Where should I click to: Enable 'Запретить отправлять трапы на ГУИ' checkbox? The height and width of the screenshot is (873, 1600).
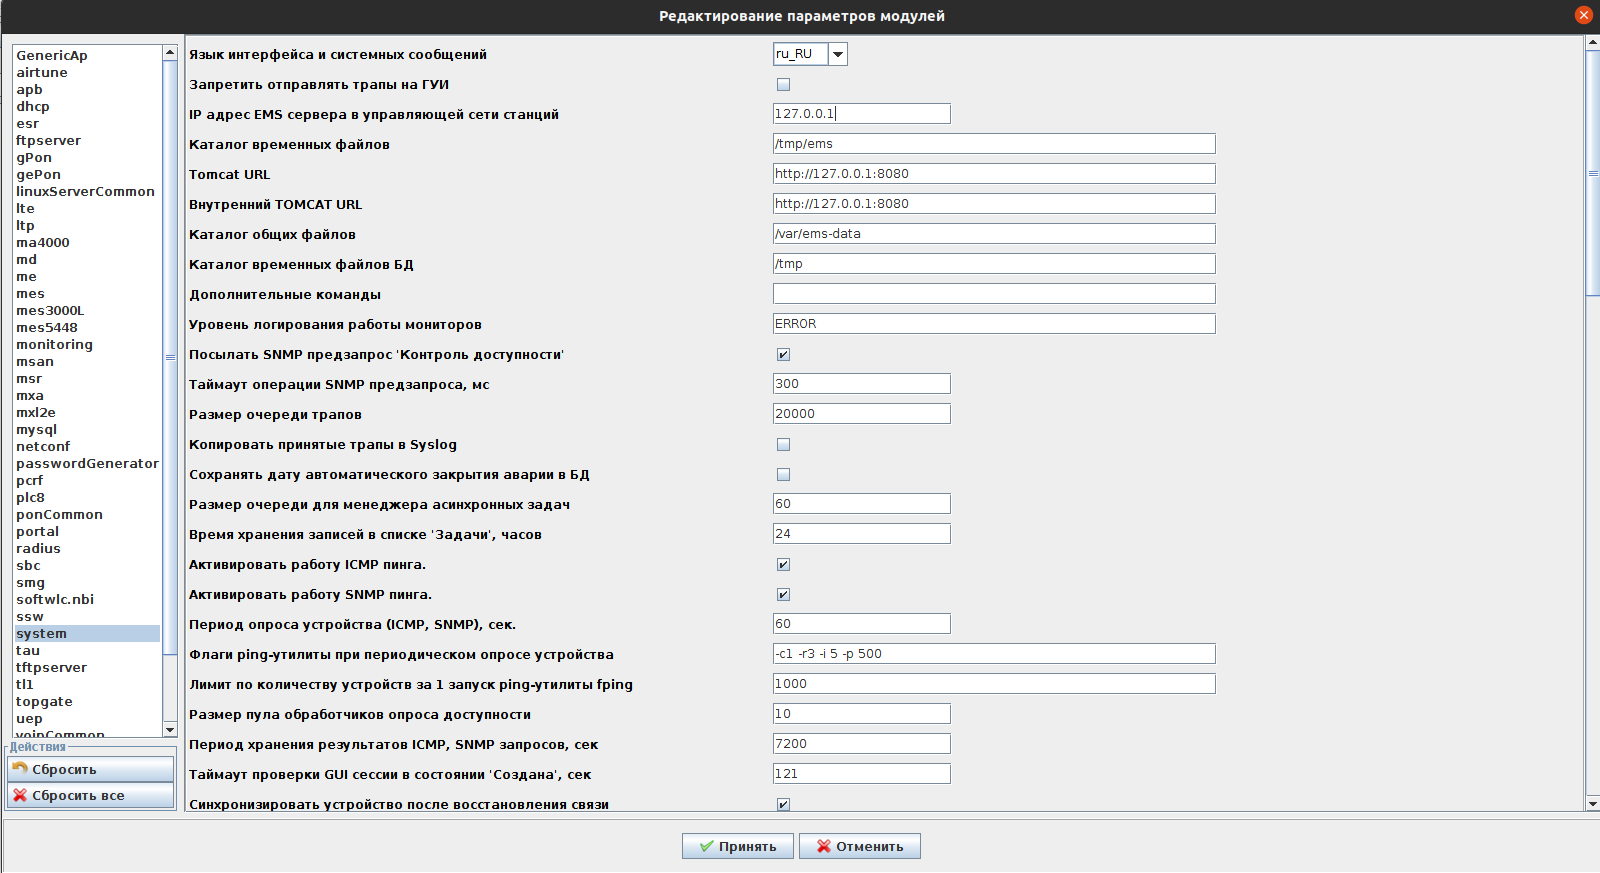pyautogui.click(x=783, y=85)
